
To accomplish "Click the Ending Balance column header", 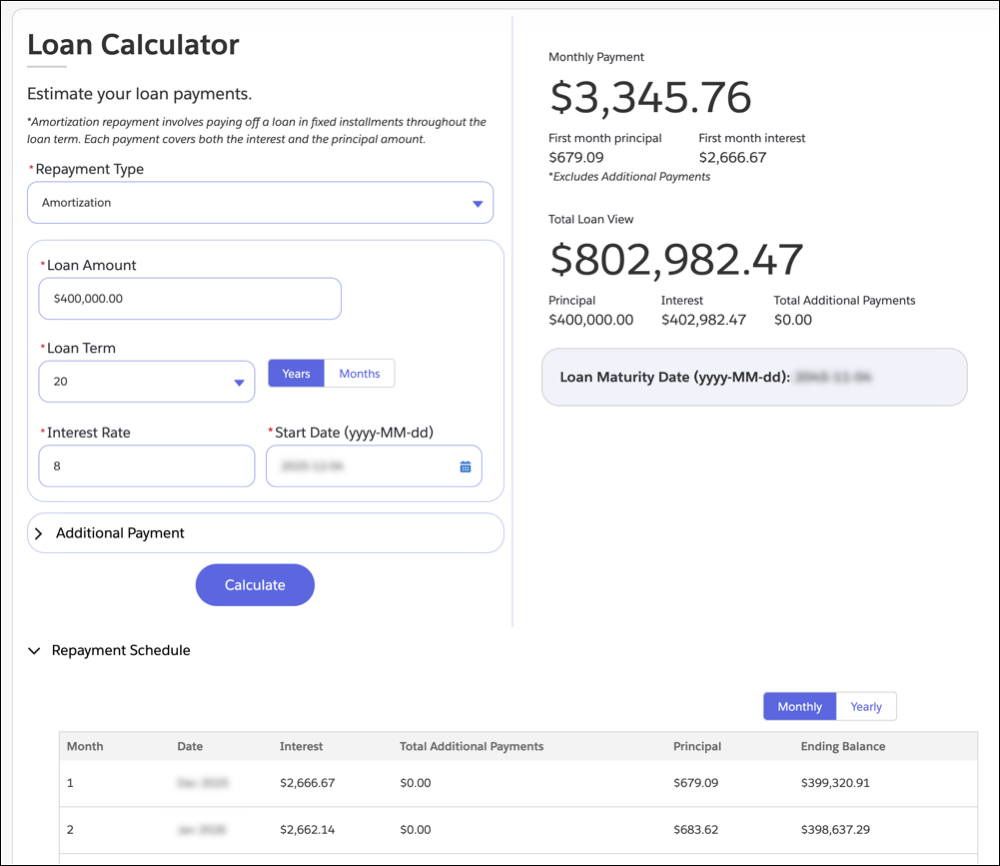I will point(842,746).
